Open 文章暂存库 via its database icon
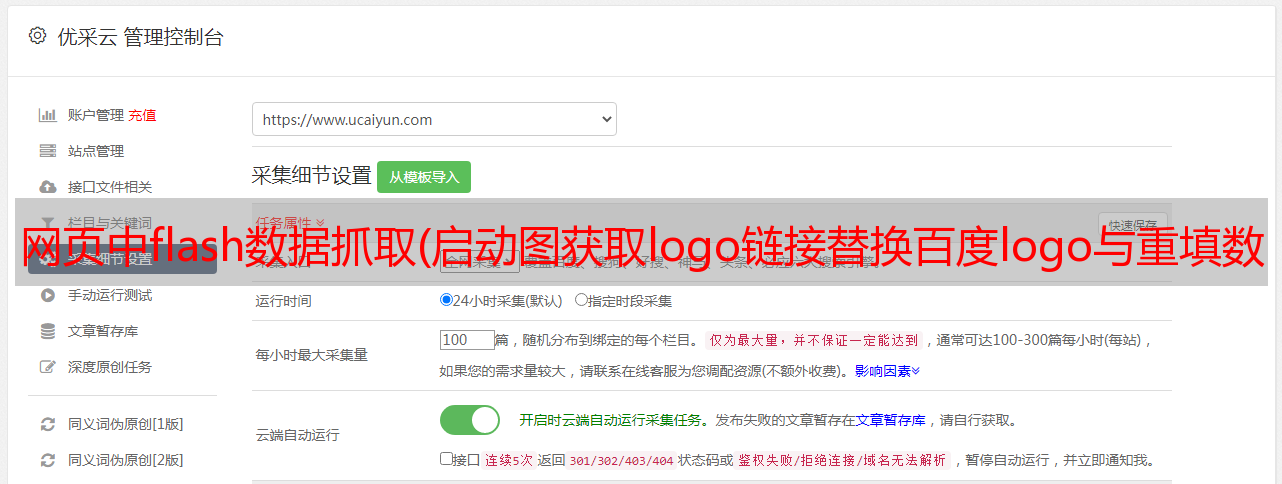 tap(47, 331)
